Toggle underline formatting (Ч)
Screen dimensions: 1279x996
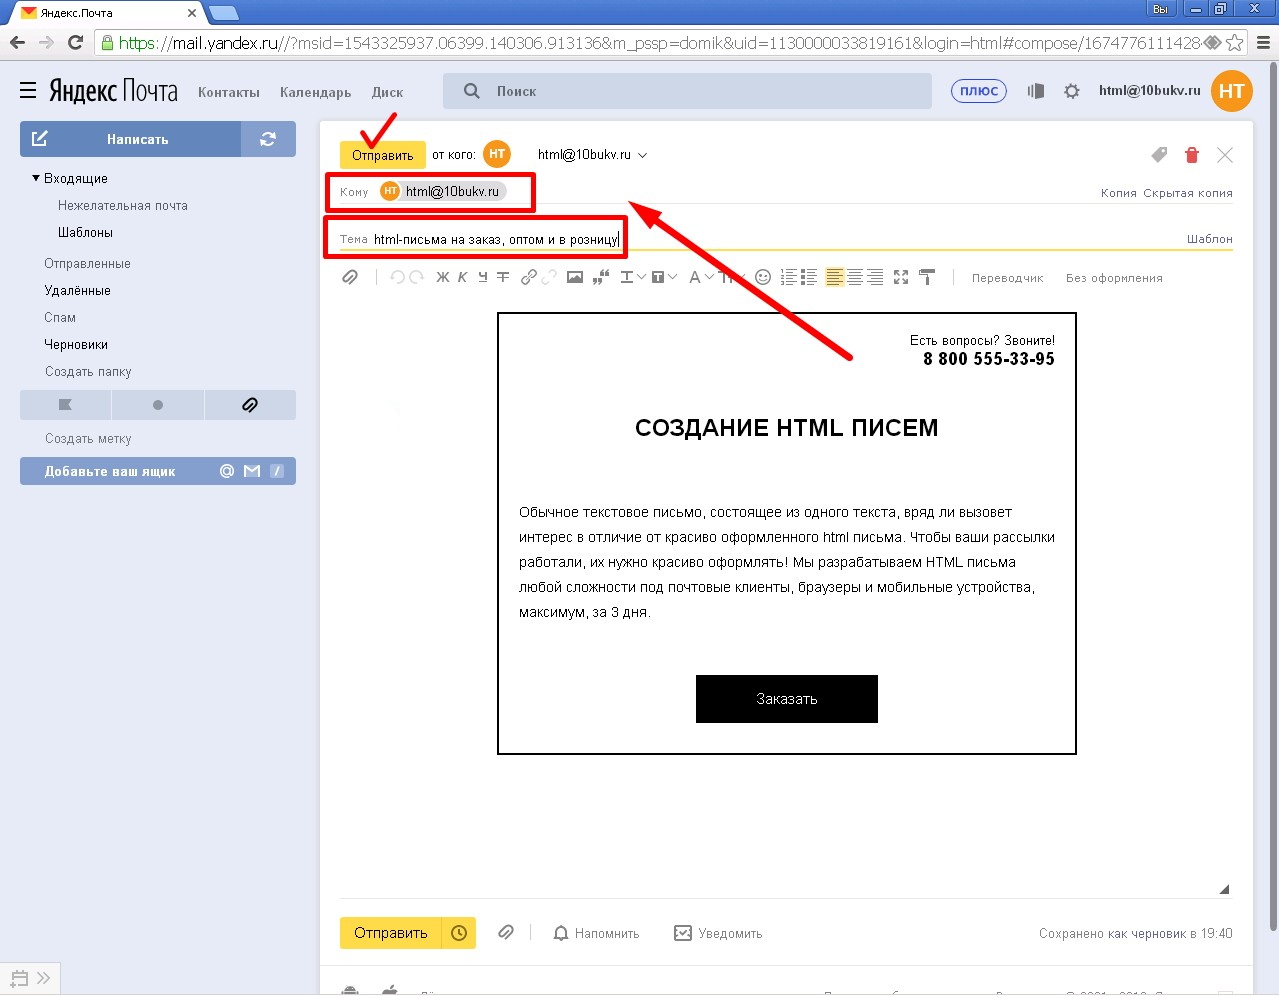482,277
